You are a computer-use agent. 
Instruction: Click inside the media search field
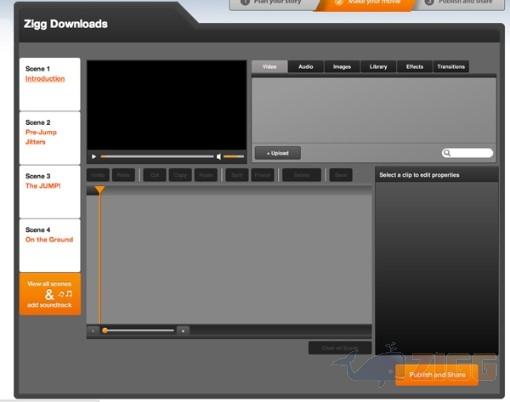point(467,153)
